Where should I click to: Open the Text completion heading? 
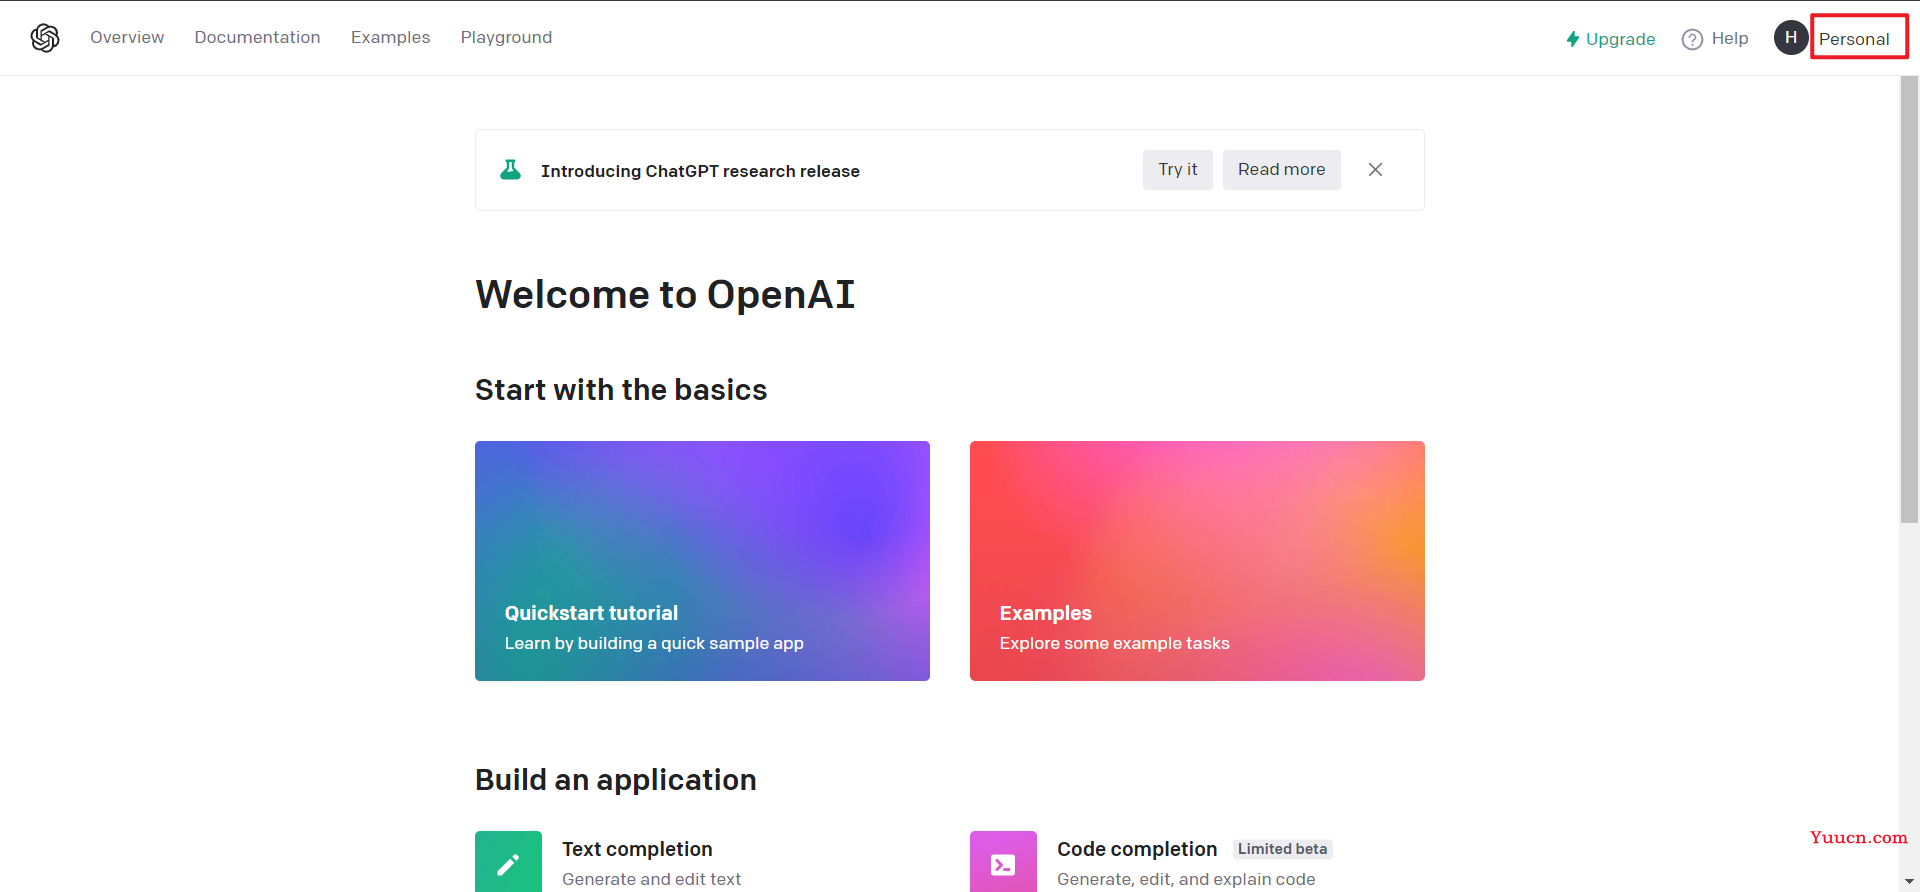(x=637, y=849)
